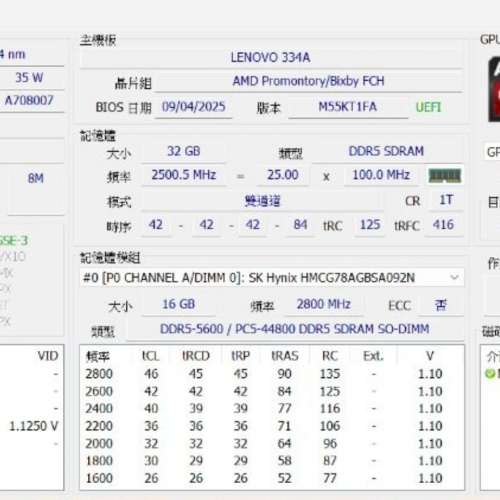Select the 2600 frequency row in timing table
This screenshot has width=500, height=500.
pyautogui.click(x=271, y=391)
